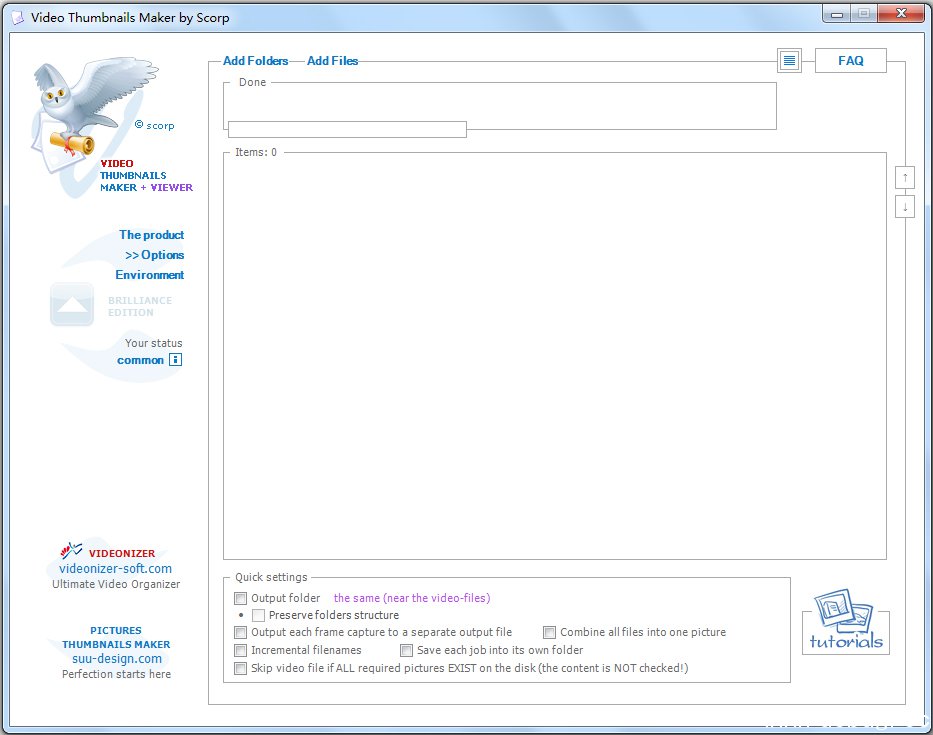Screen dimensions: 933x735
Task: Click the move item down arrow
Action: point(904,207)
